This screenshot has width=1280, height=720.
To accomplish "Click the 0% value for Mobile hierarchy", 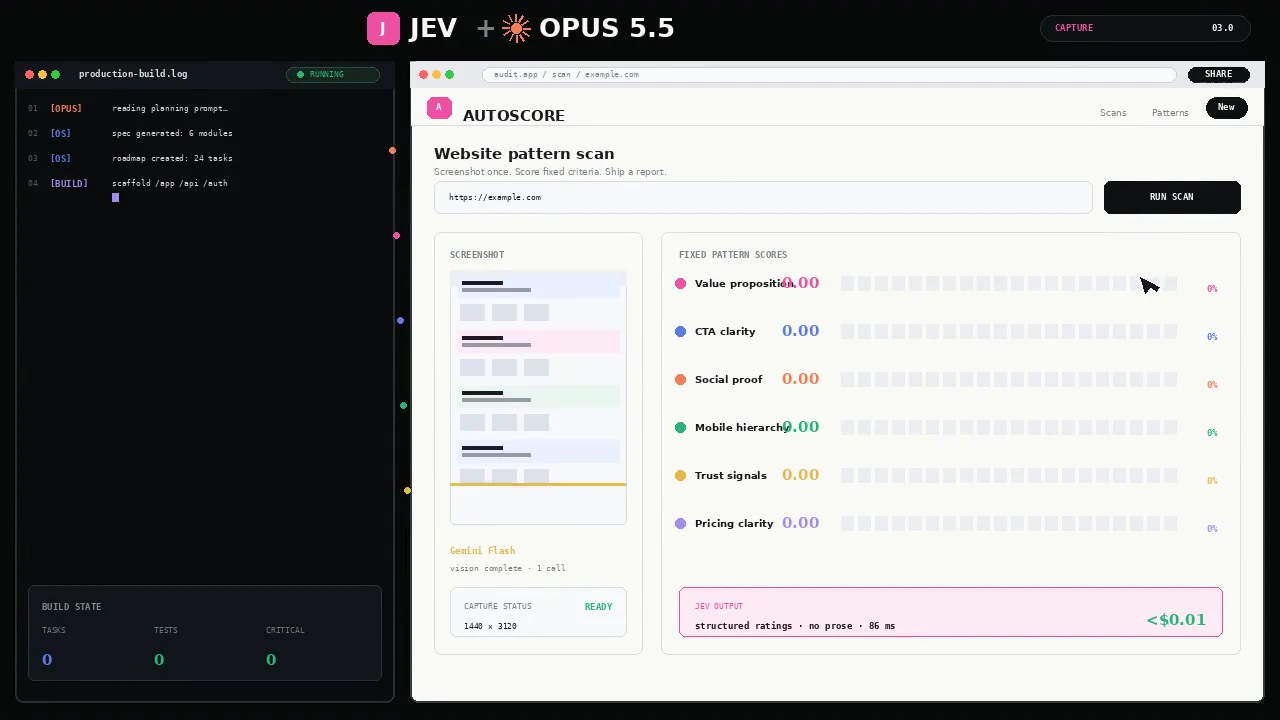I will pos(1212,433).
